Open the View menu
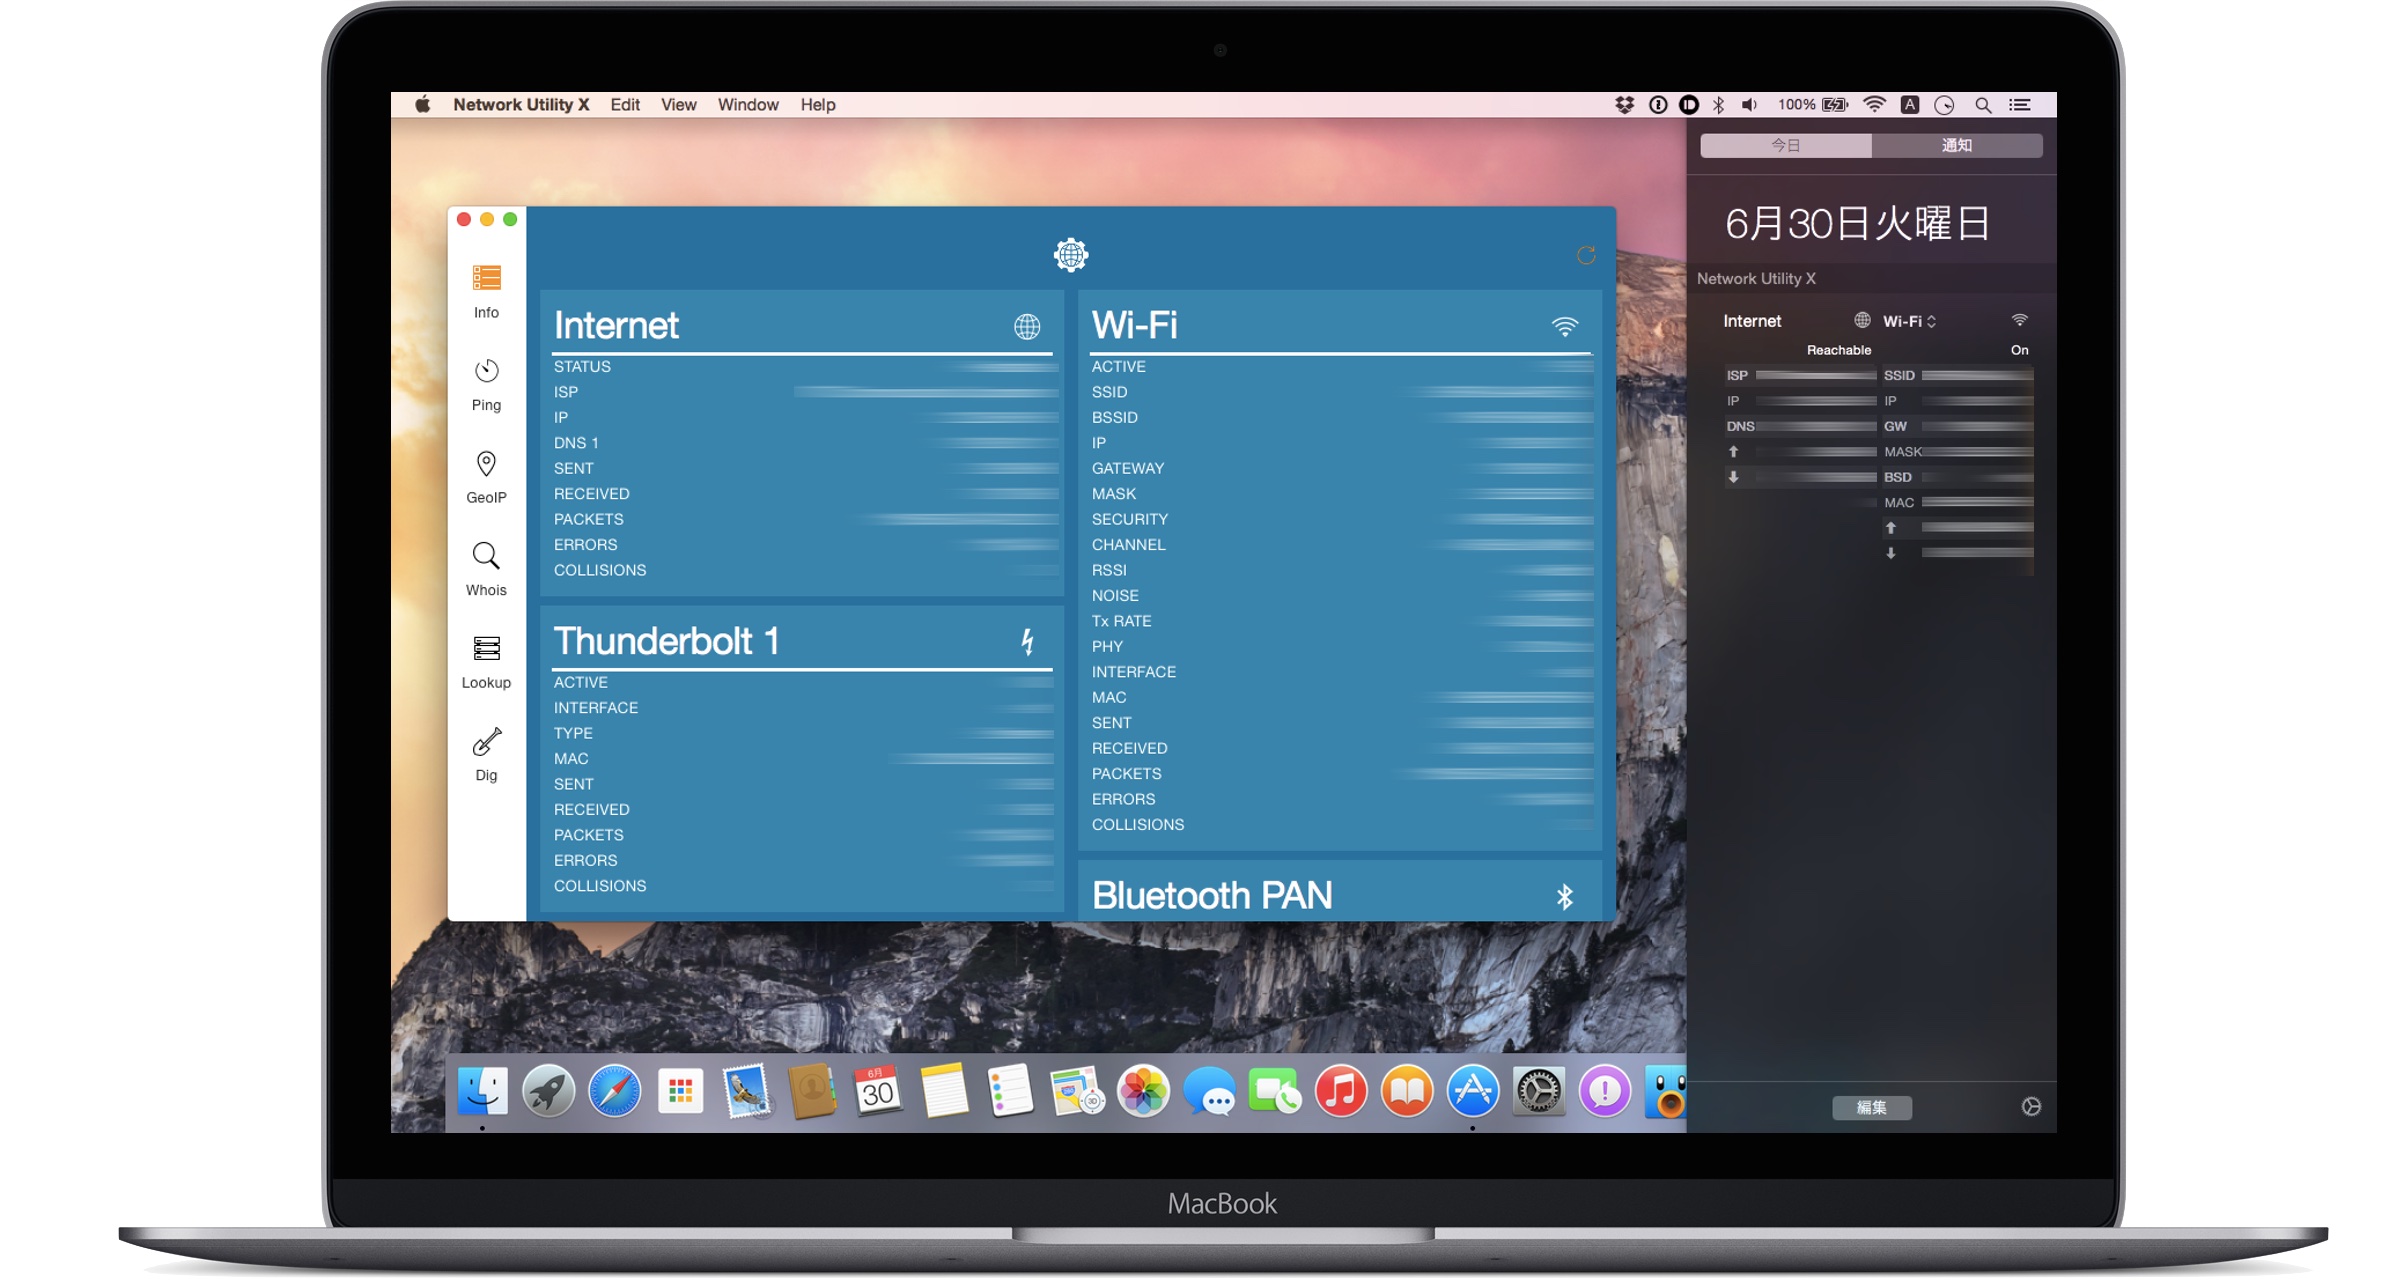Screen dimensions: 2400x1280 tap(678, 105)
